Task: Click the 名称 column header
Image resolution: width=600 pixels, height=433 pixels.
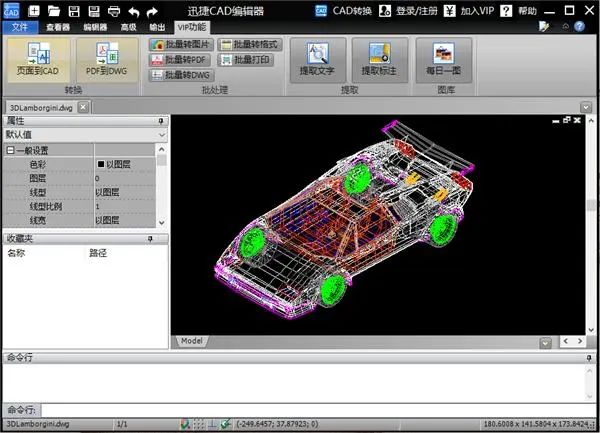Action: (x=16, y=253)
